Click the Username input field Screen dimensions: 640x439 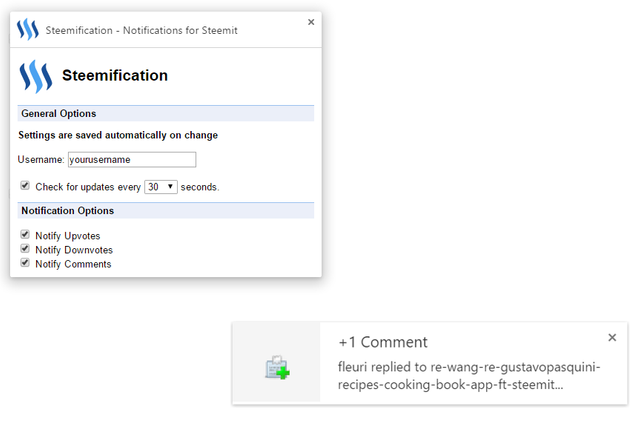(132, 160)
